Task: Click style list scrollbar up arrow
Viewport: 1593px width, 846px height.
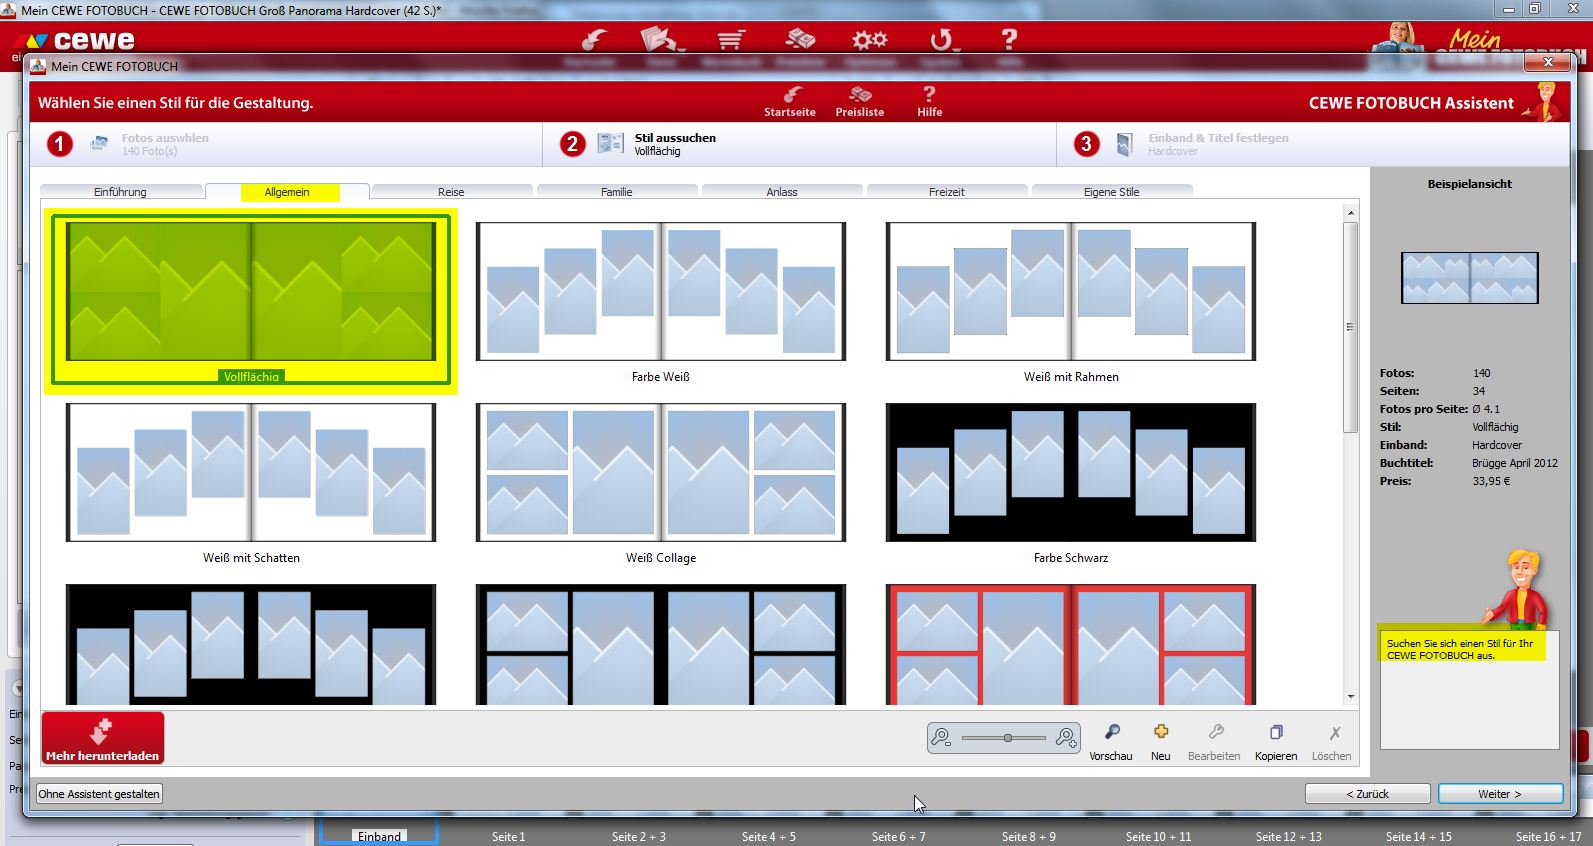Action: point(1350,213)
